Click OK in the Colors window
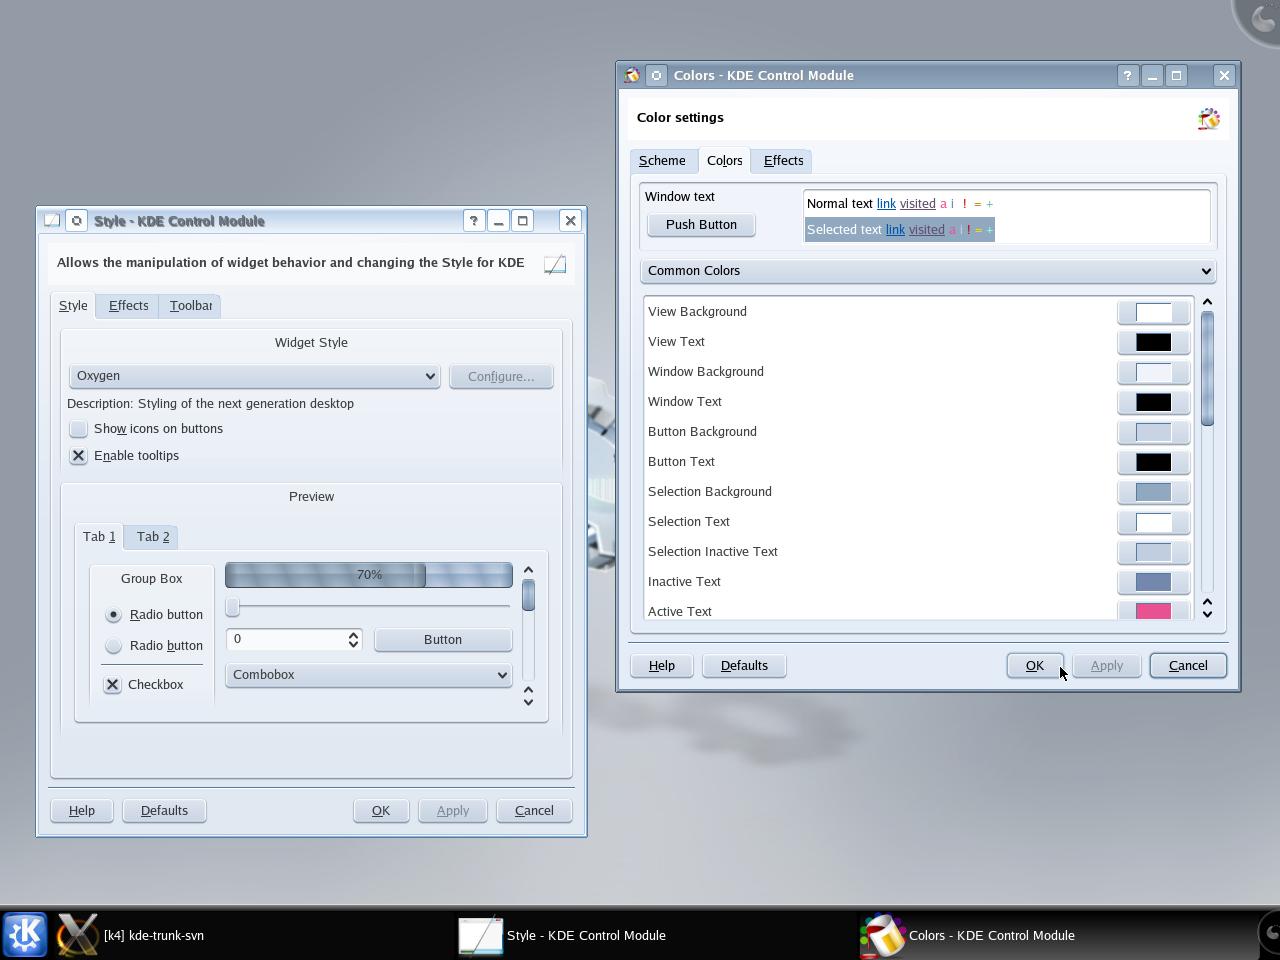Screen dimensions: 1280x960 [1034, 665]
